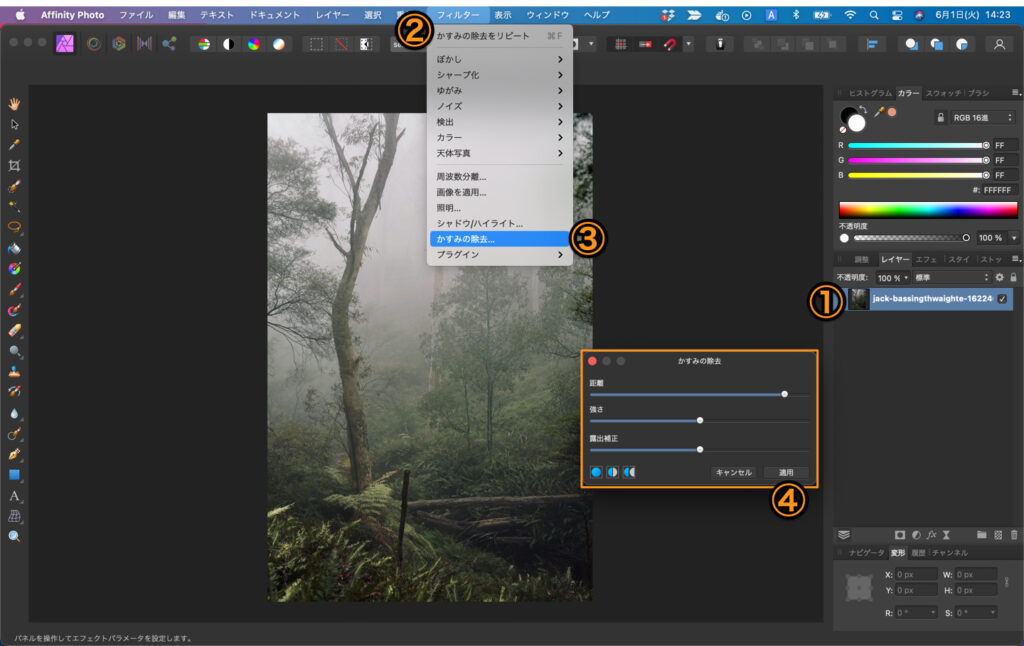Image resolution: width=1024 pixels, height=646 pixels.
Task: Click the 強さ slider handle
Action: point(700,420)
